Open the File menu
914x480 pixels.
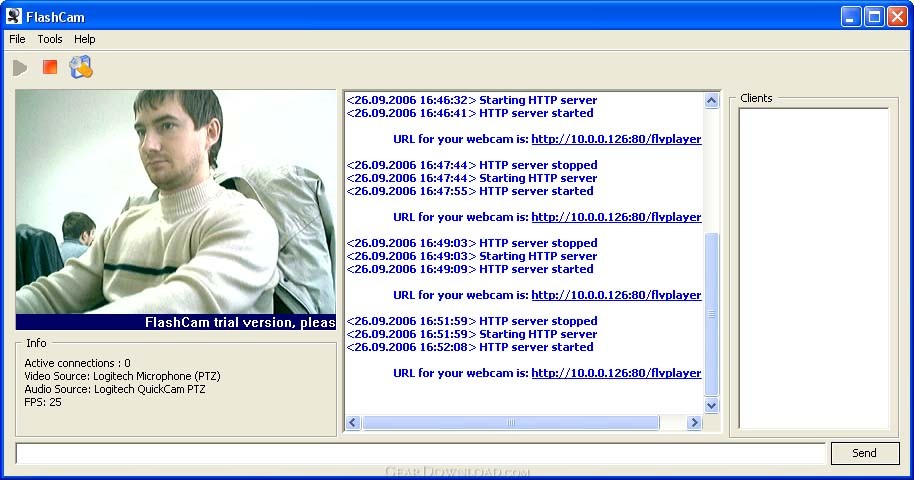coord(17,39)
